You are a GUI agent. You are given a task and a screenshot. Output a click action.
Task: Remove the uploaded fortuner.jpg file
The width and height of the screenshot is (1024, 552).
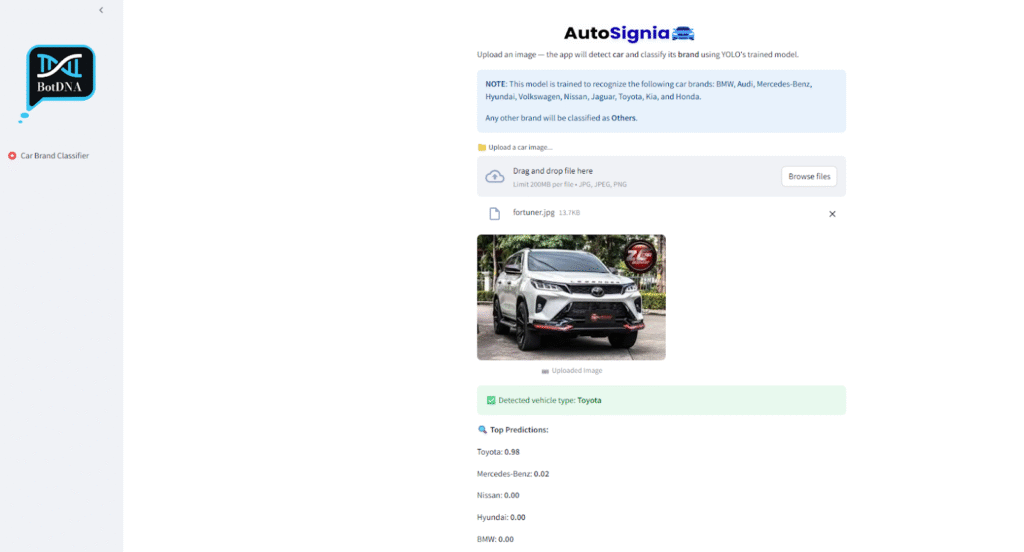pyautogui.click(x=832, y=214)
